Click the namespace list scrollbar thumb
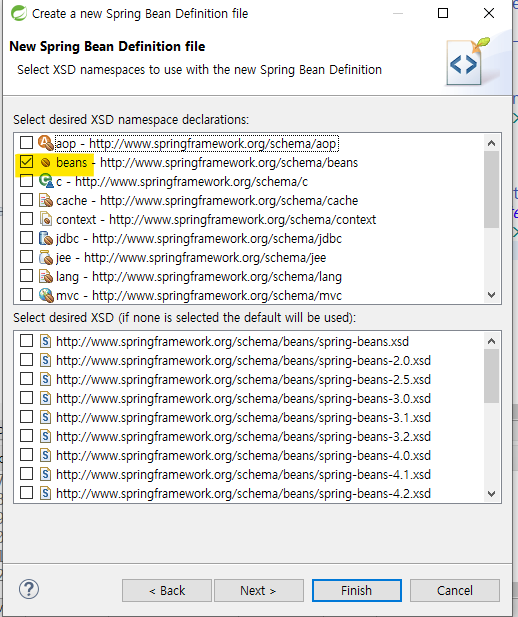 [x=491, y=189]
